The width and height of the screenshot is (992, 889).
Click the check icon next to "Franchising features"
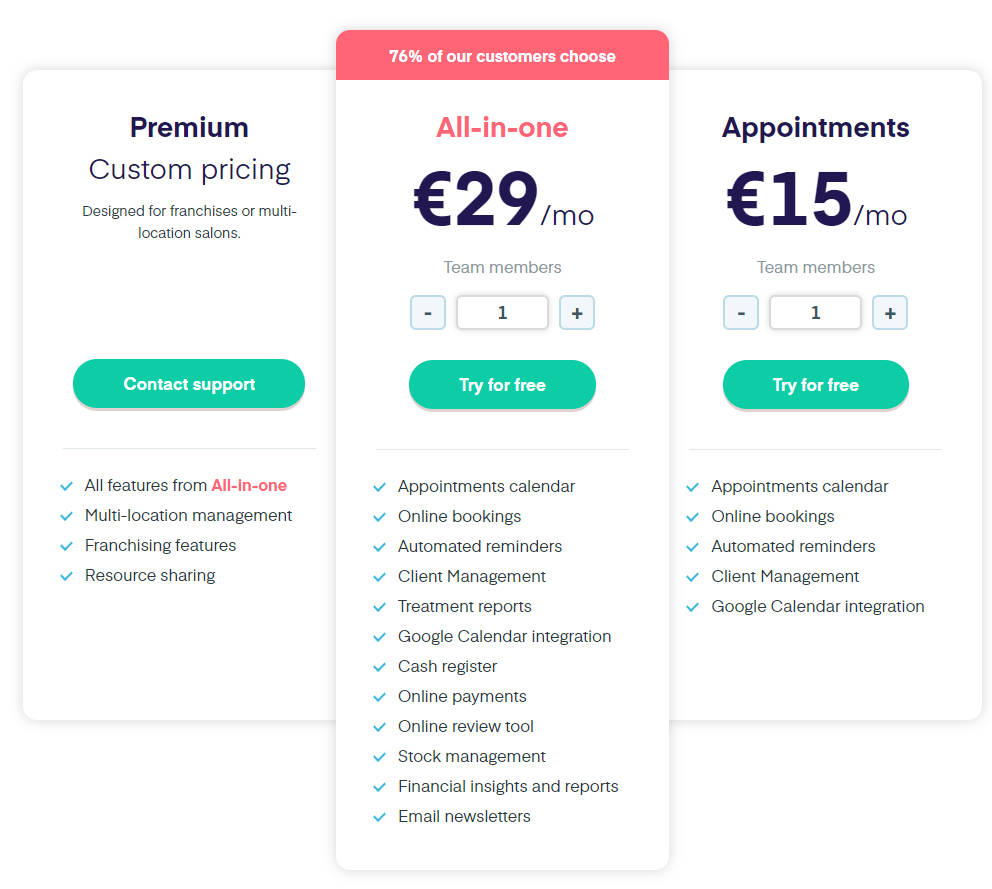coord(66,546)
